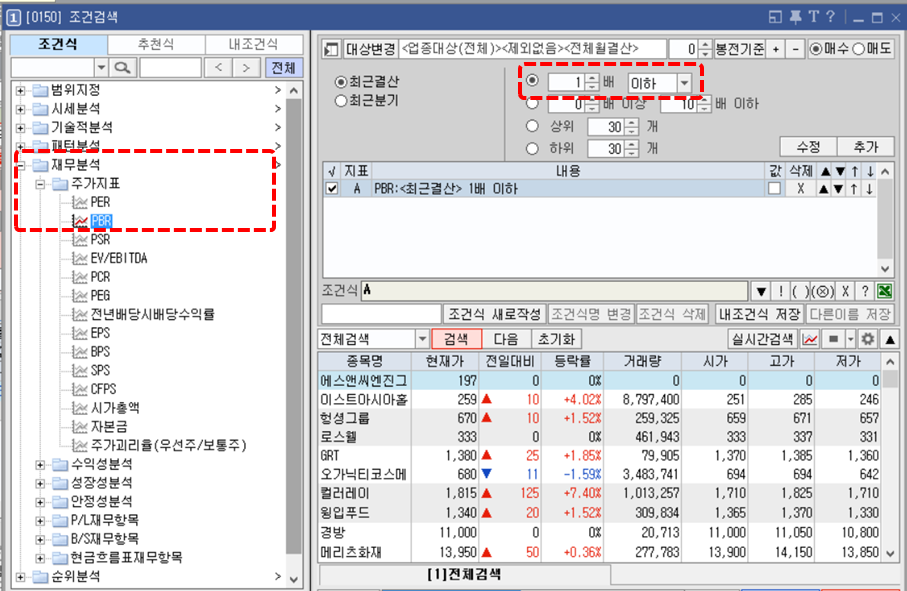The width and height of the screenshot is (907, 591).
Task: Select the 1 배 이하 radio button
Action: 532,81
